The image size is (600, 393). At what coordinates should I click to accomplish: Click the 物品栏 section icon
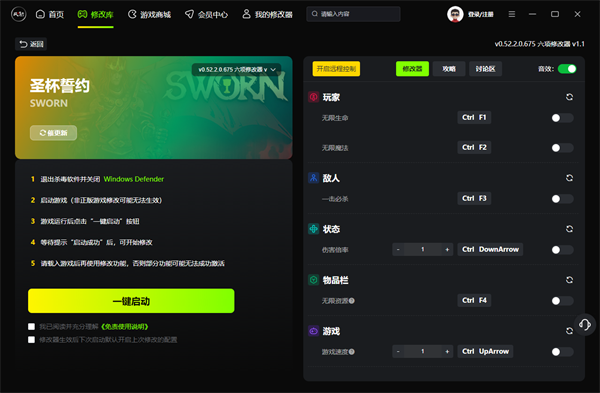coord(313,280)
